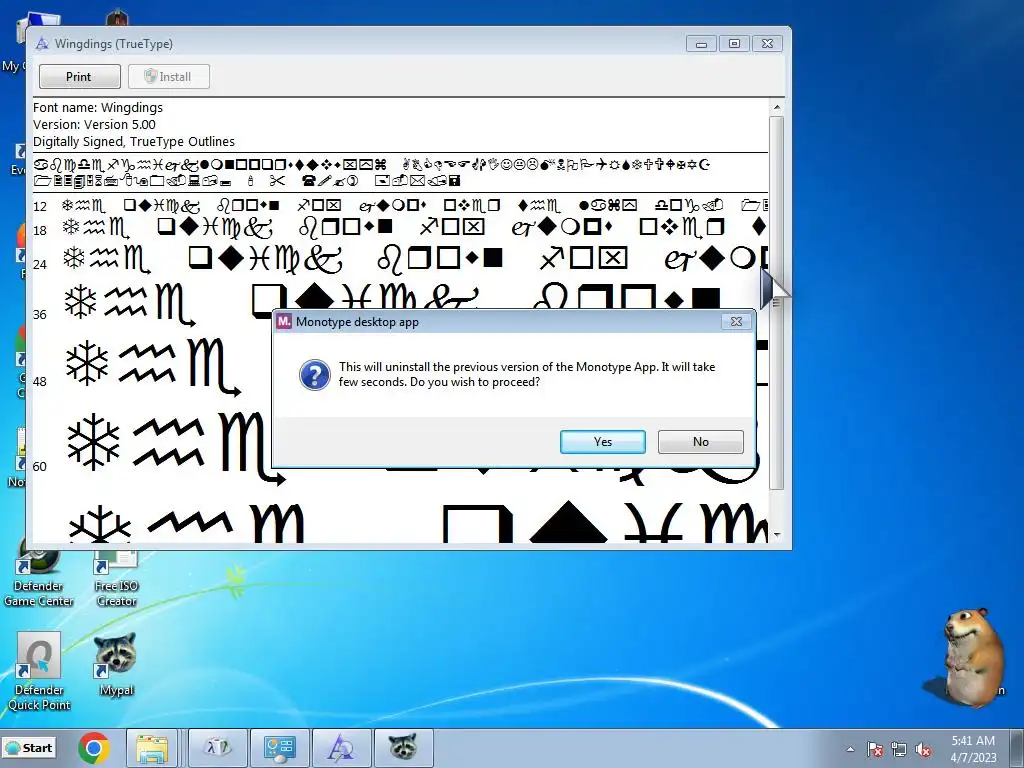The image size is (1024, 768).
Task: Close the Wingdings font viewer window
Action: pyautogui.click(x=767, y=44)
